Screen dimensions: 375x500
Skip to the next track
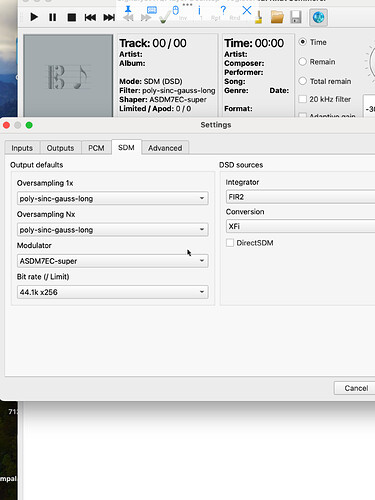(109, 17)
